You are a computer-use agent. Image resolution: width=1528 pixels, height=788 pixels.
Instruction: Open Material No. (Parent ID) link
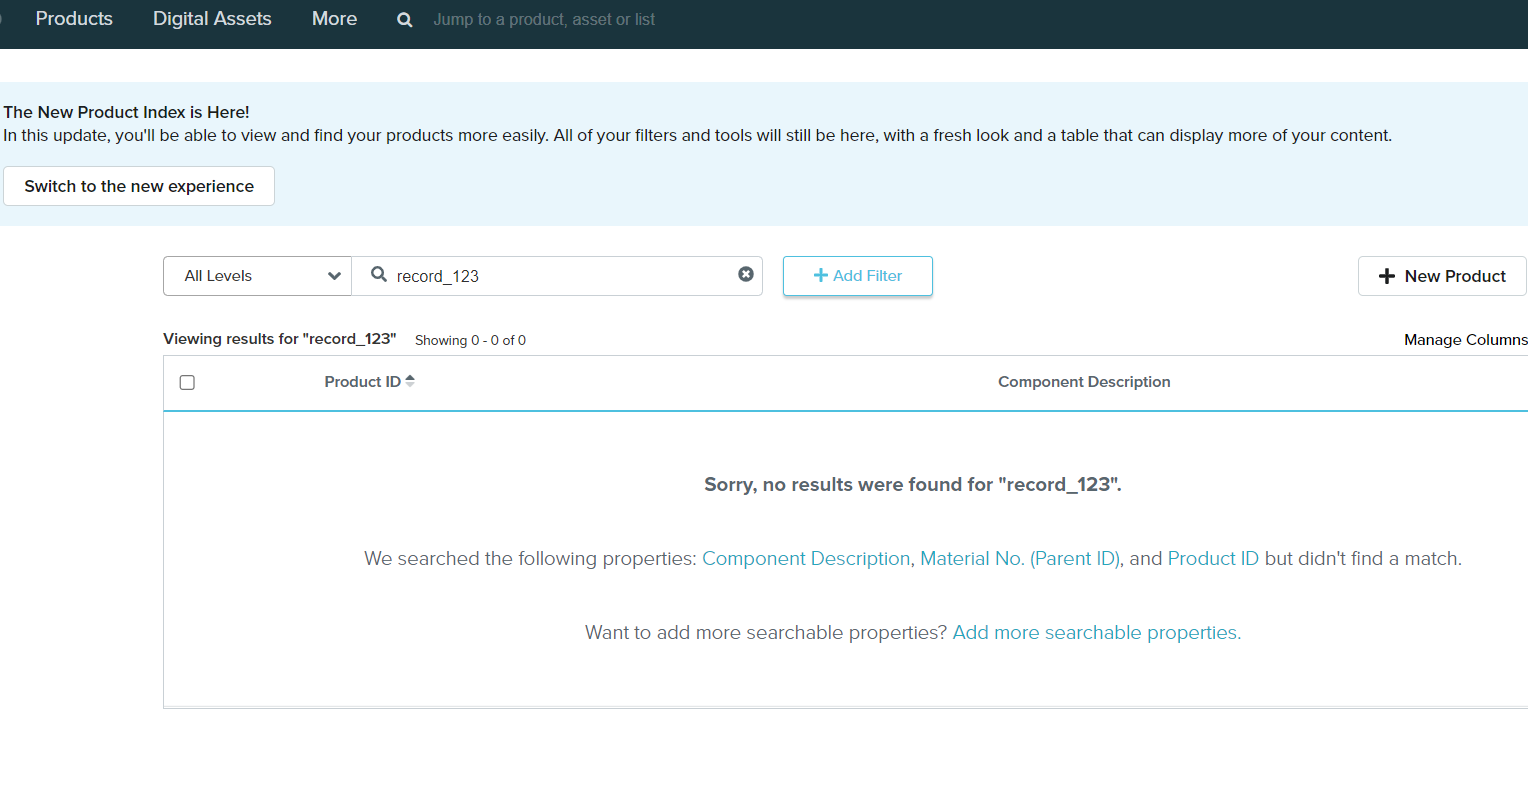[x=1019, y=559]
